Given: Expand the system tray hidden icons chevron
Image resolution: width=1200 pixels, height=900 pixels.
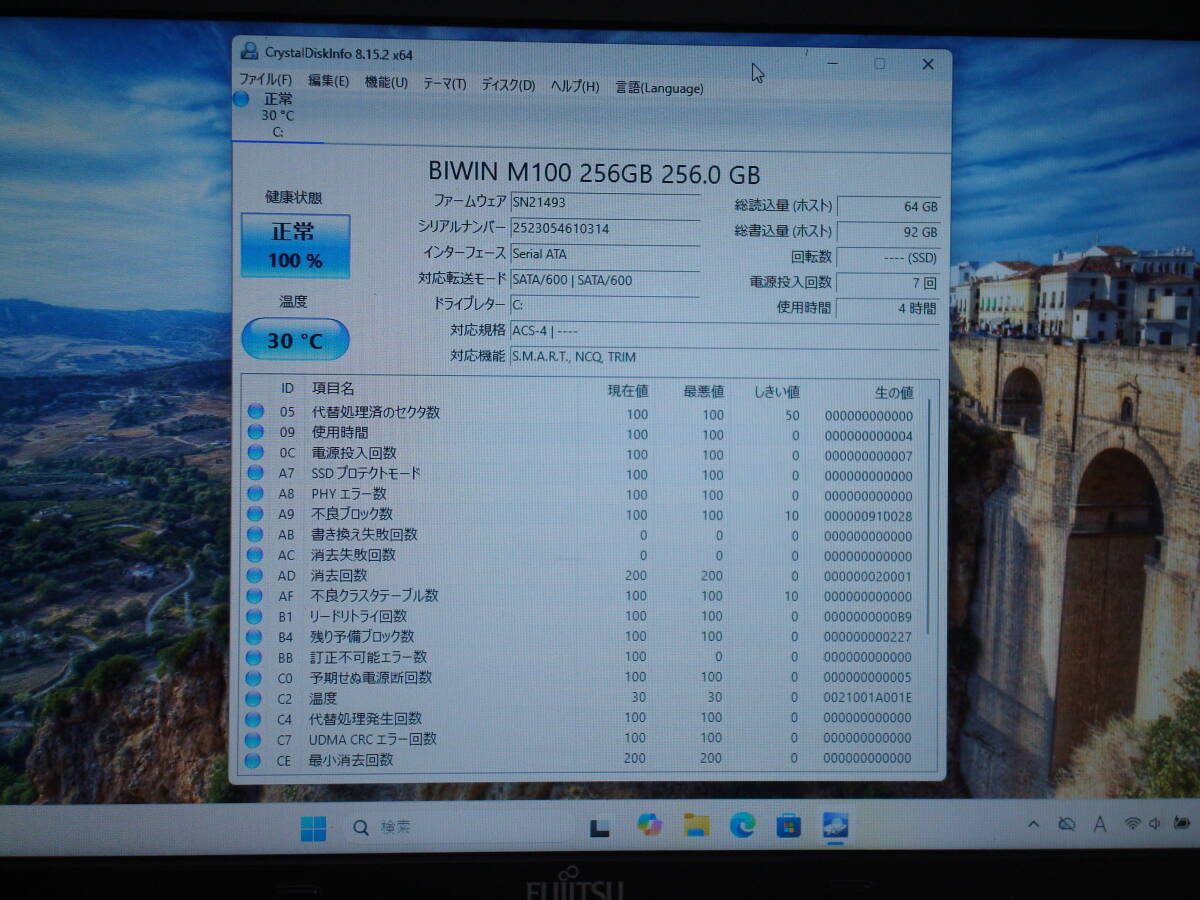Looking at the screenshot, I should pos(1034,824).
